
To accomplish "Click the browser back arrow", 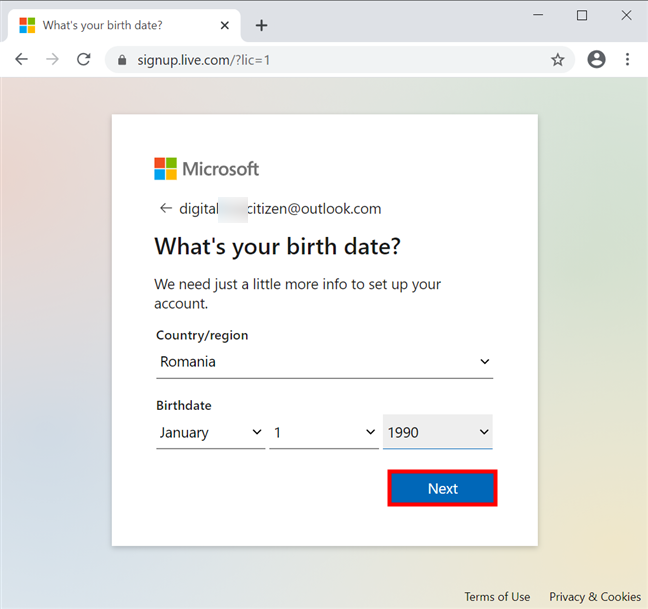I will pyautogui.click(x=21, y=60).
